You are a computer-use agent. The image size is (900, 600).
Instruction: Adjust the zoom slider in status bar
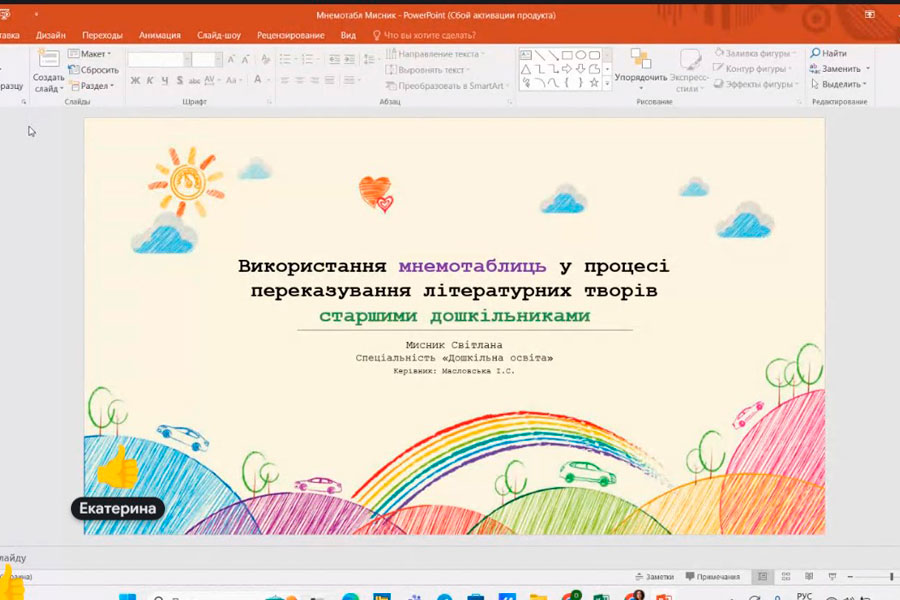pyautogui.click(x=891, y=577)
